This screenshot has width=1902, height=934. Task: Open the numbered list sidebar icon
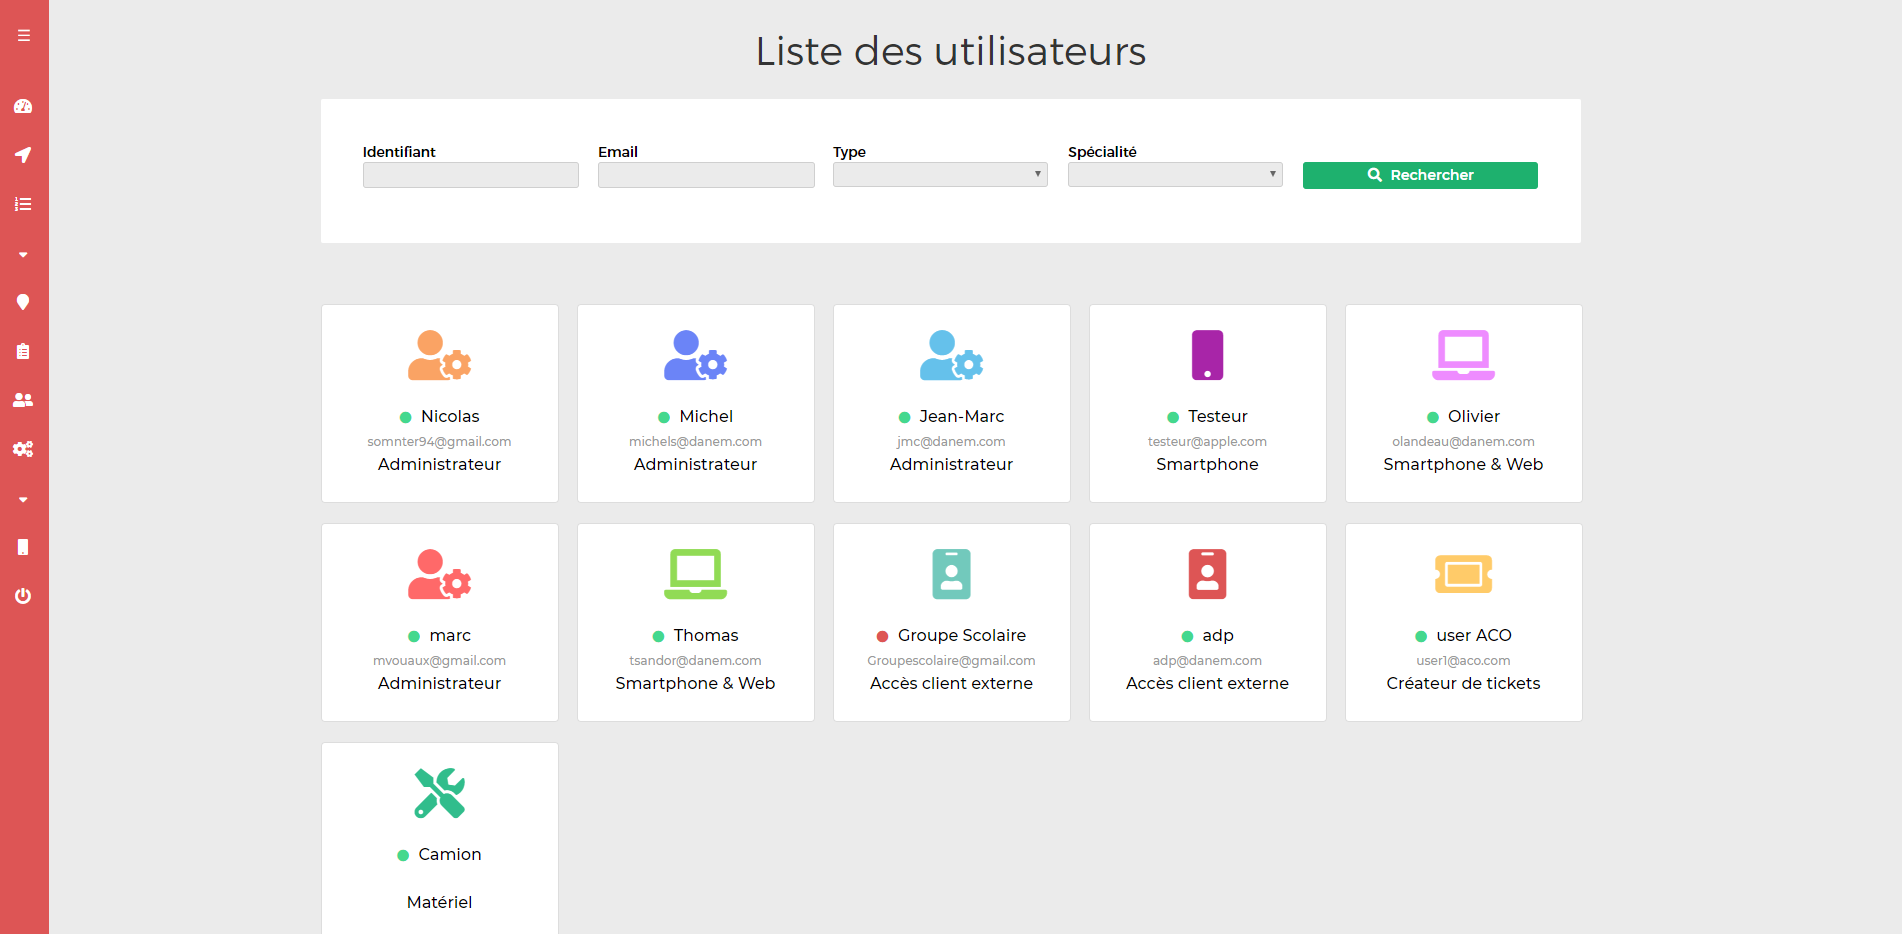click(23, 204)
